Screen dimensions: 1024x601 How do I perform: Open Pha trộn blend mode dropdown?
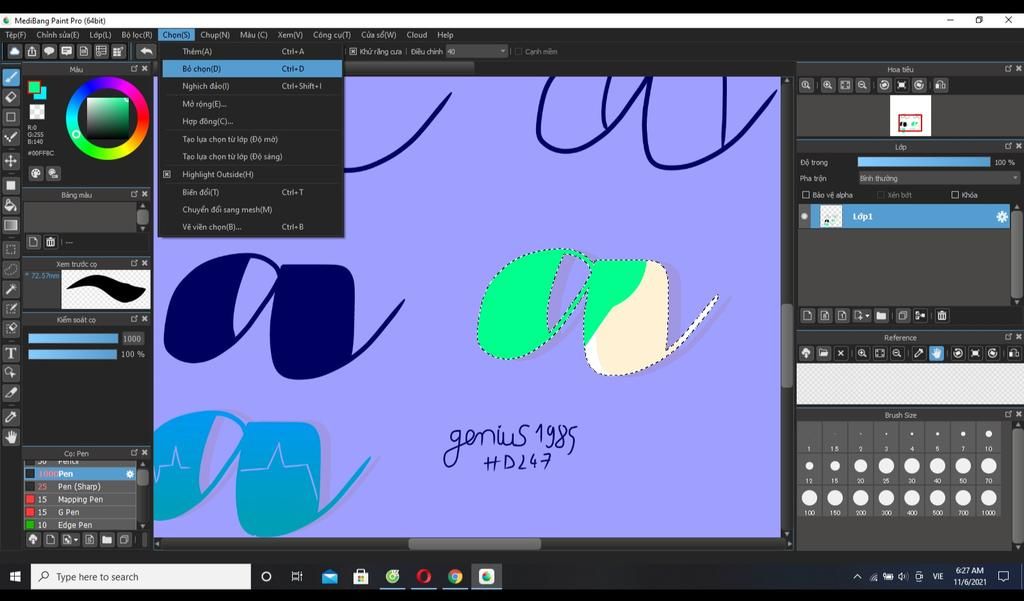(x=938, y=178)
